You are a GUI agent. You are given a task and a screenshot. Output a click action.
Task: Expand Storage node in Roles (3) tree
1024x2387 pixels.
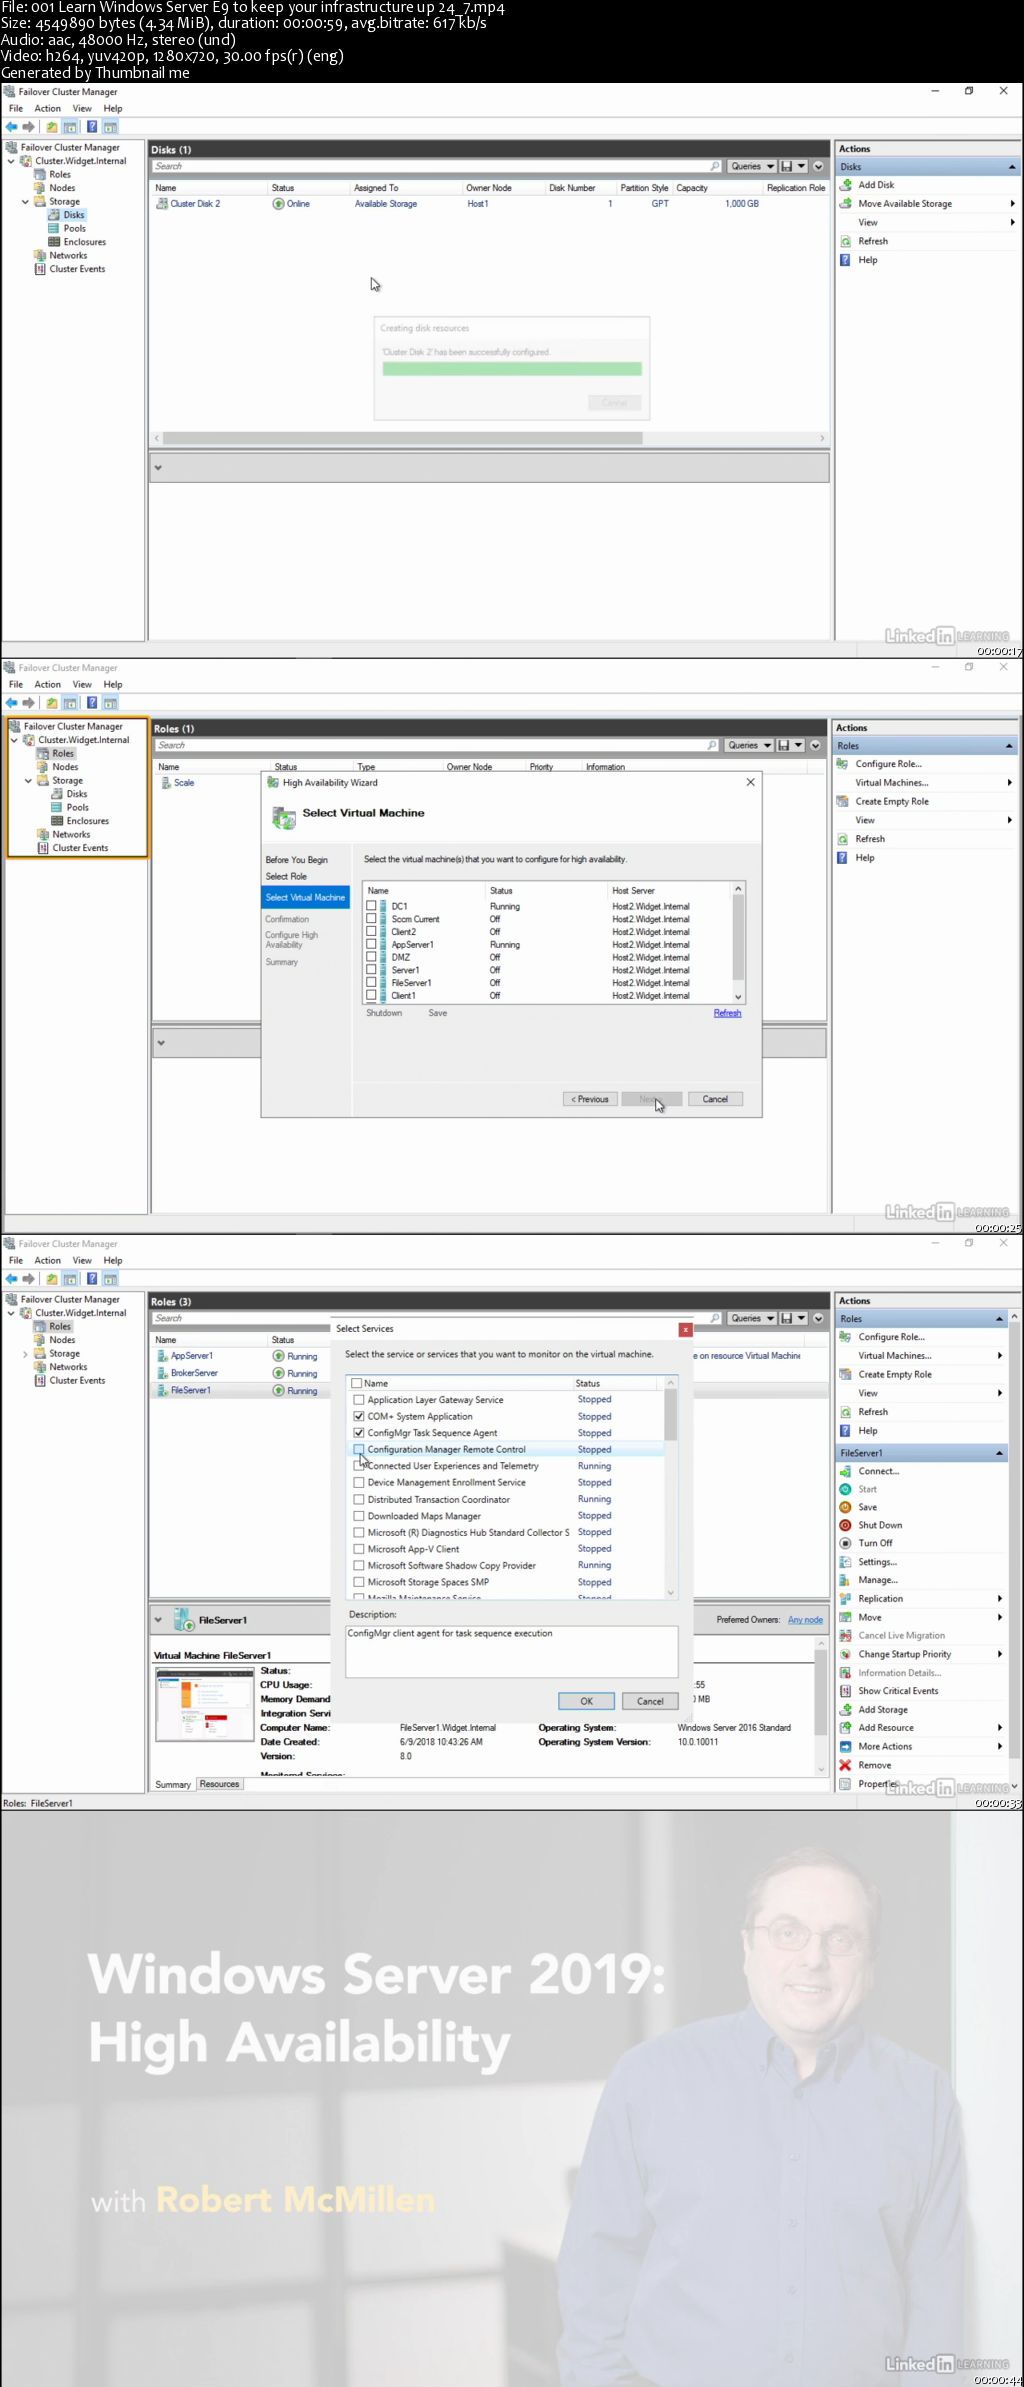coord(26,1354)
